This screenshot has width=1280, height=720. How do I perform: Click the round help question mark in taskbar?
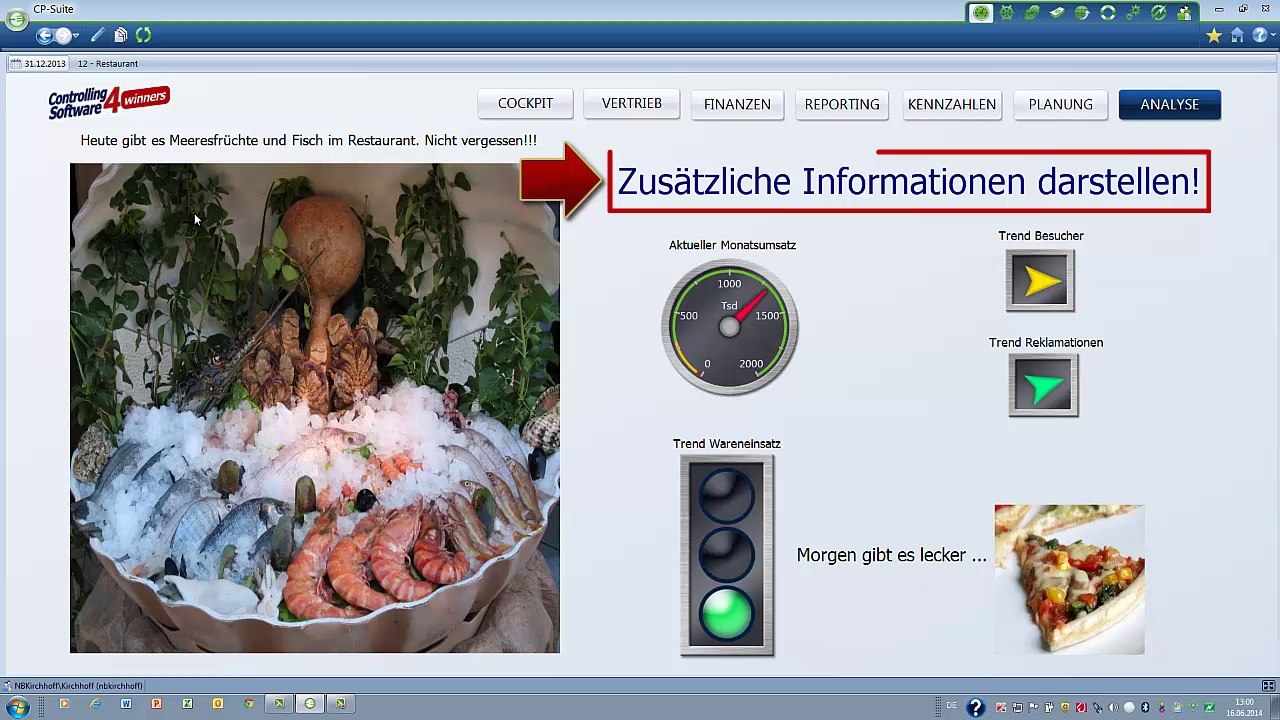click(x=976, y=707)
